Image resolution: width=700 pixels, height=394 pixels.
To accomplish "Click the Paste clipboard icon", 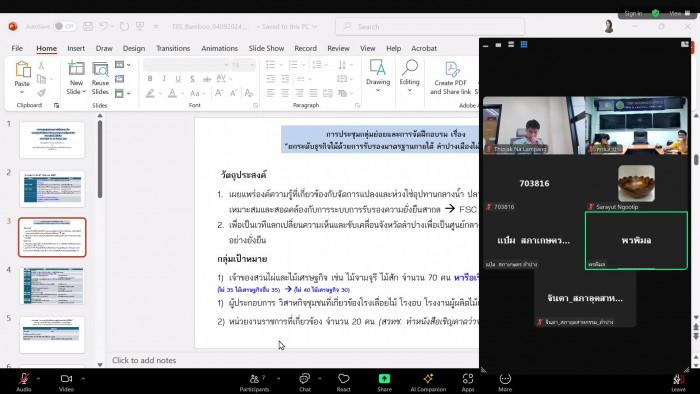I will pyautogui.click(x=22, y=70).
